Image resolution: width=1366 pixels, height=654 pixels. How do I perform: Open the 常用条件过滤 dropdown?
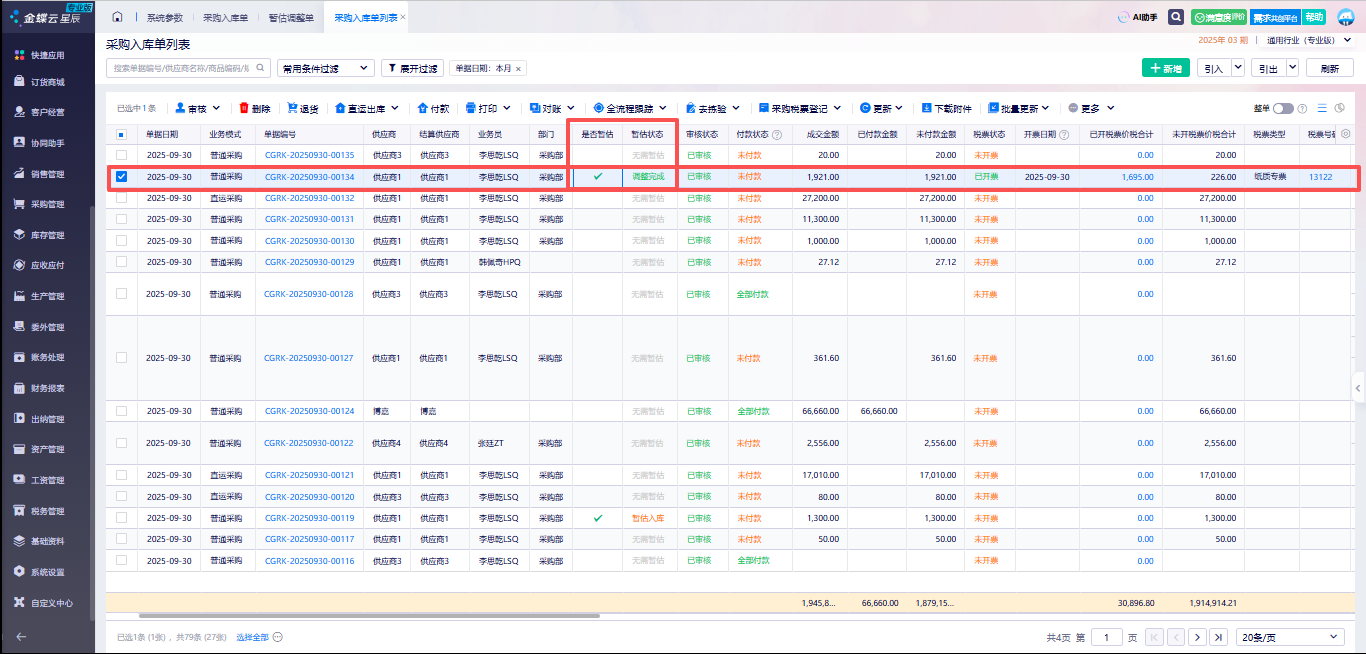pos(323,68)
